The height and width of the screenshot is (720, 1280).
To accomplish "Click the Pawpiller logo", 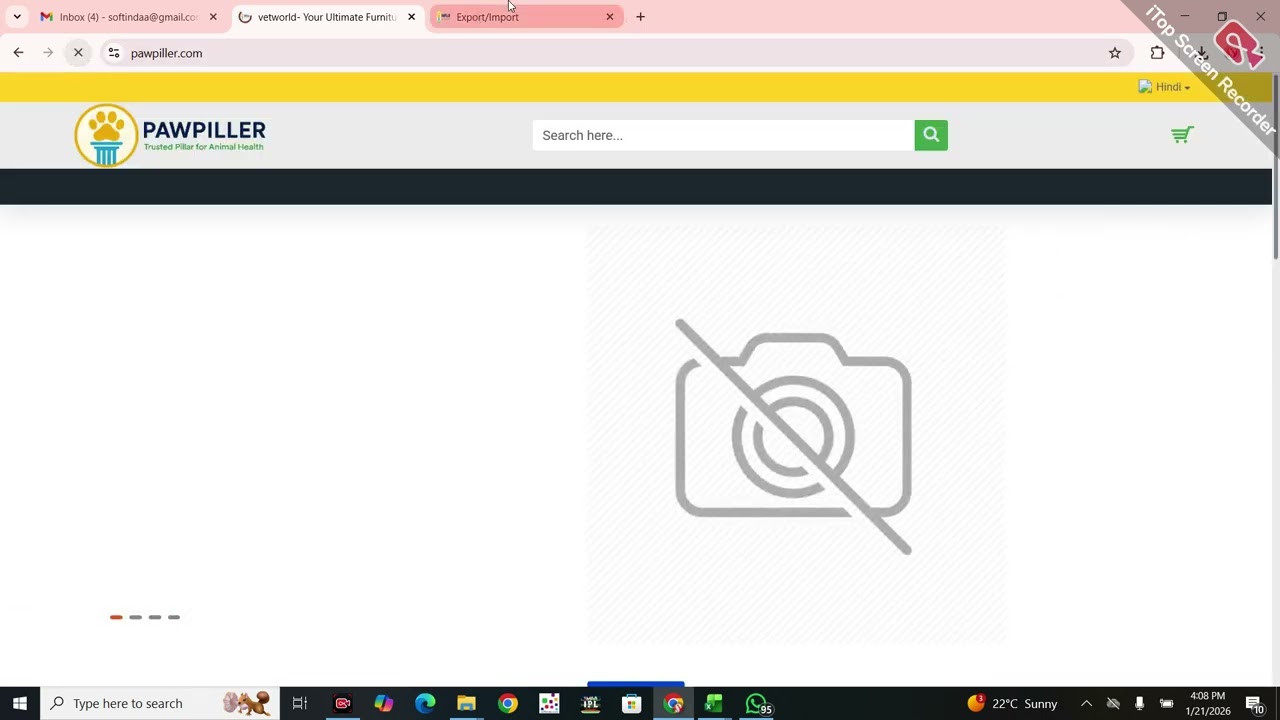I will click(170, 135).
